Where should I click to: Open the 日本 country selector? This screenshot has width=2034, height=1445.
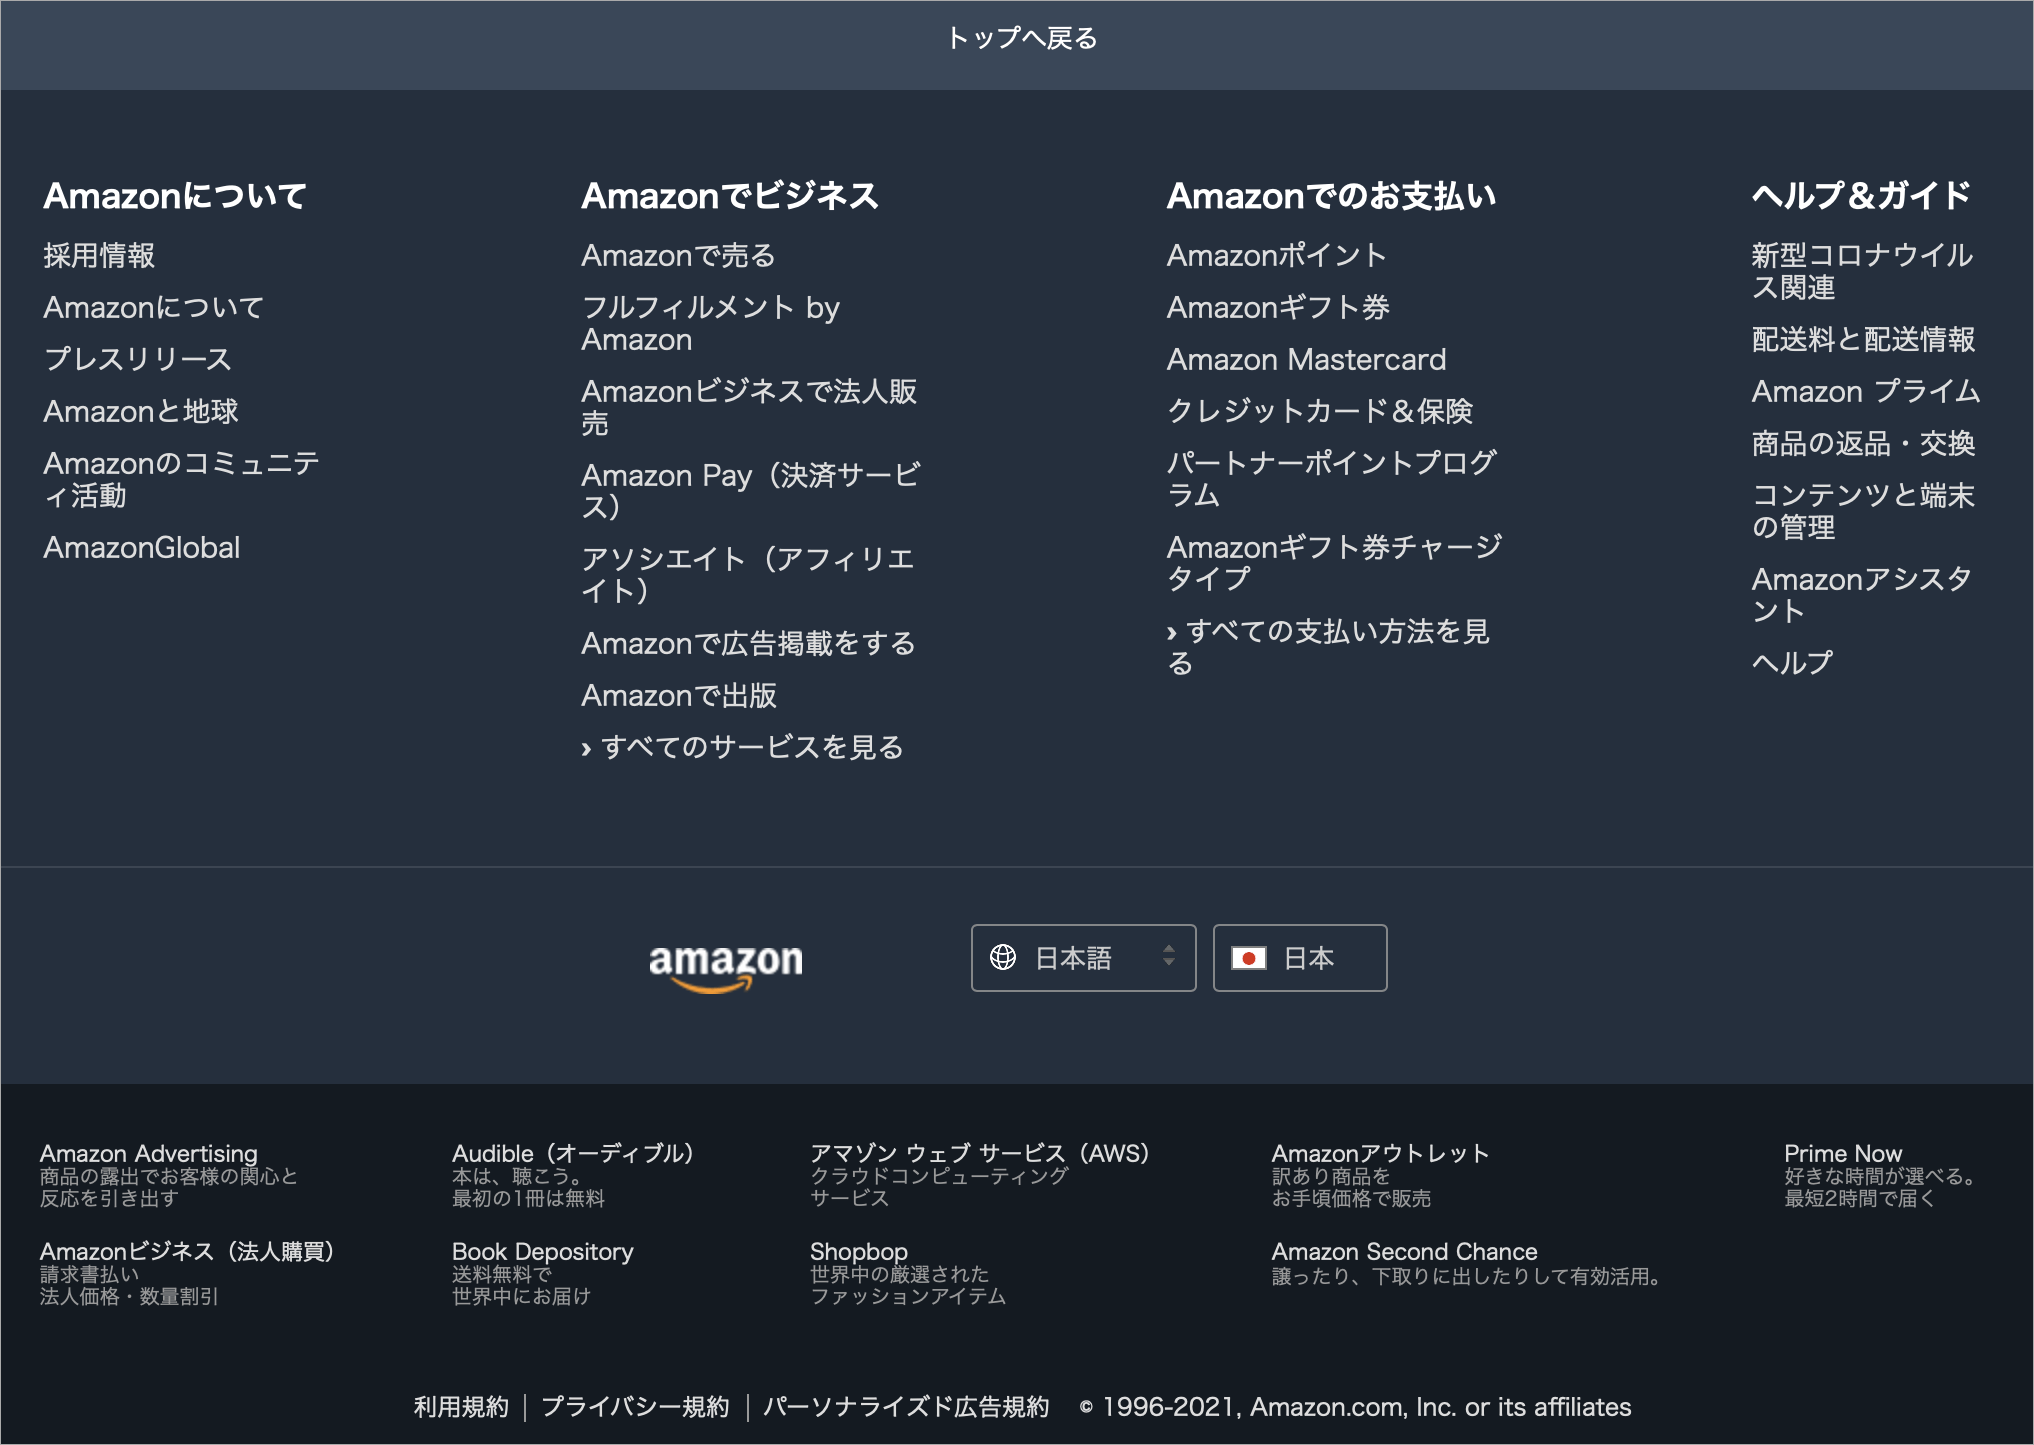[x=1300, y=958]
